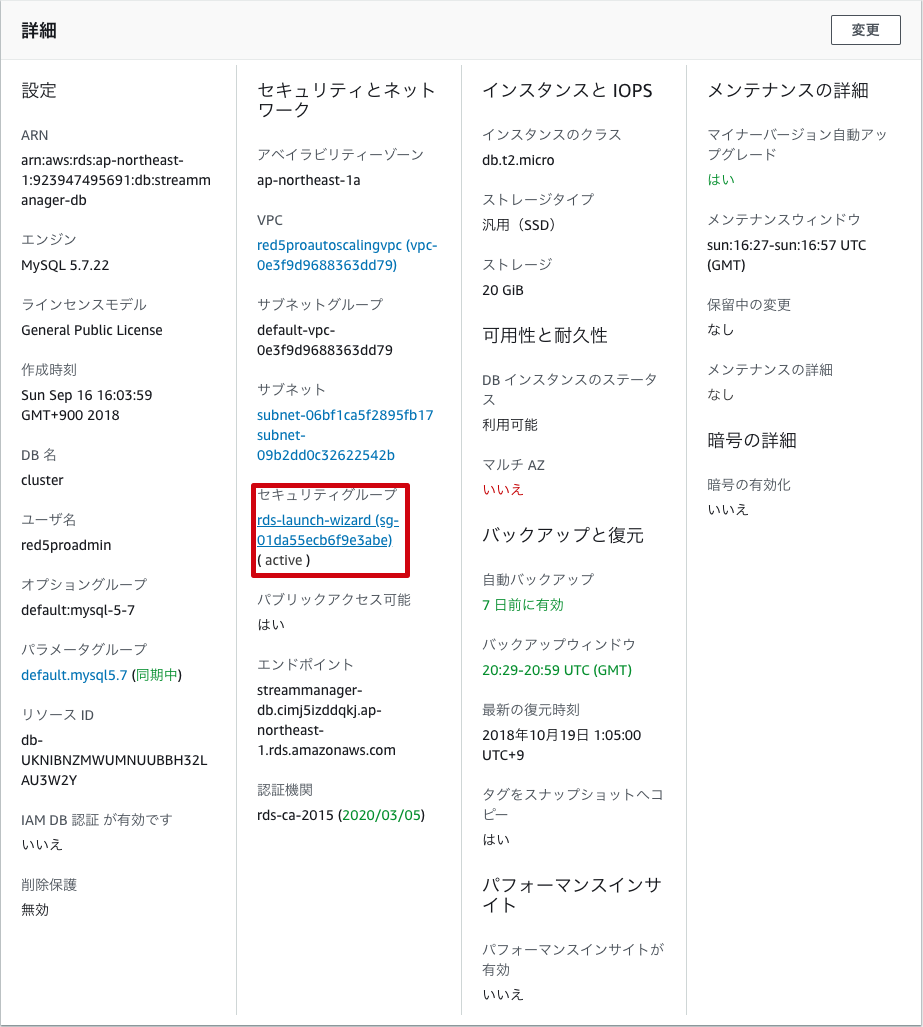Open the red5proautoscalingvpc VPC link
923x1027 pixels.
point(347,255)
